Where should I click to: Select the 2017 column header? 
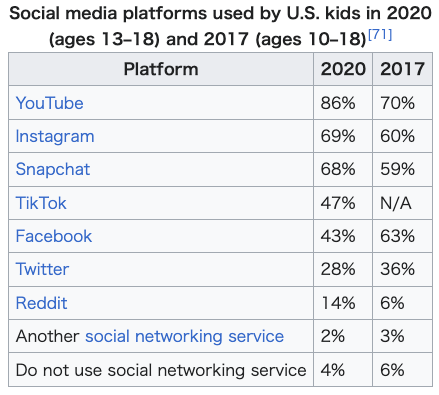click(402, 69)
